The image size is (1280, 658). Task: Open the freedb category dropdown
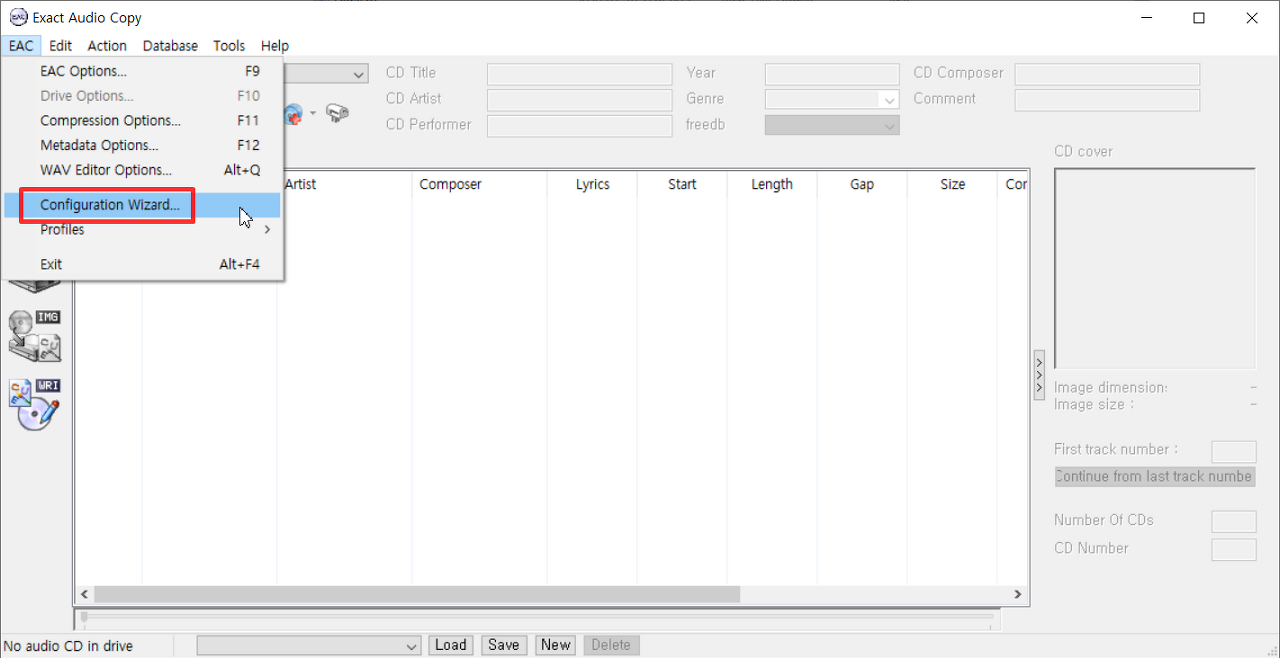[832, 125]
